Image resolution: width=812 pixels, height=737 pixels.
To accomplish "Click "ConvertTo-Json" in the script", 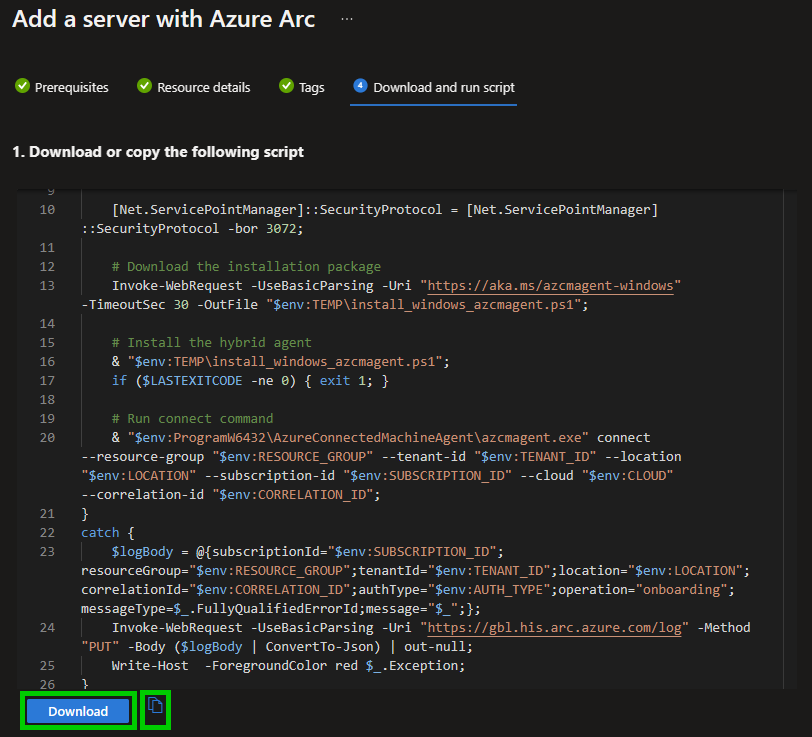I will (x=319, y=647).
